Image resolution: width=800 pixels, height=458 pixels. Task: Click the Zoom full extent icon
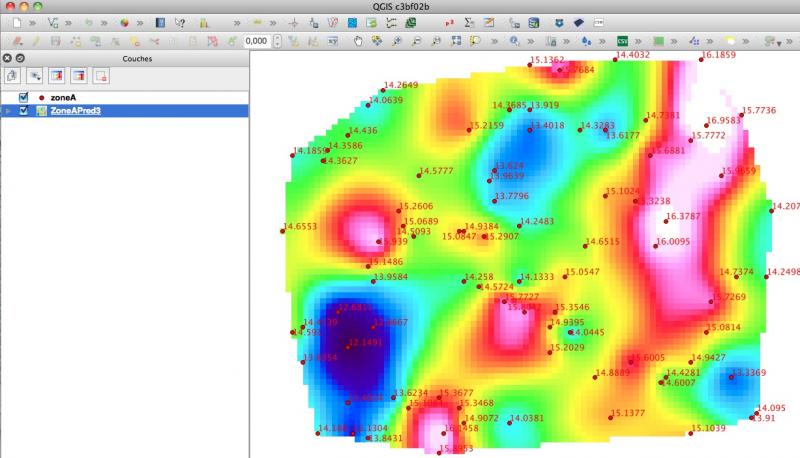coord(456,42)
